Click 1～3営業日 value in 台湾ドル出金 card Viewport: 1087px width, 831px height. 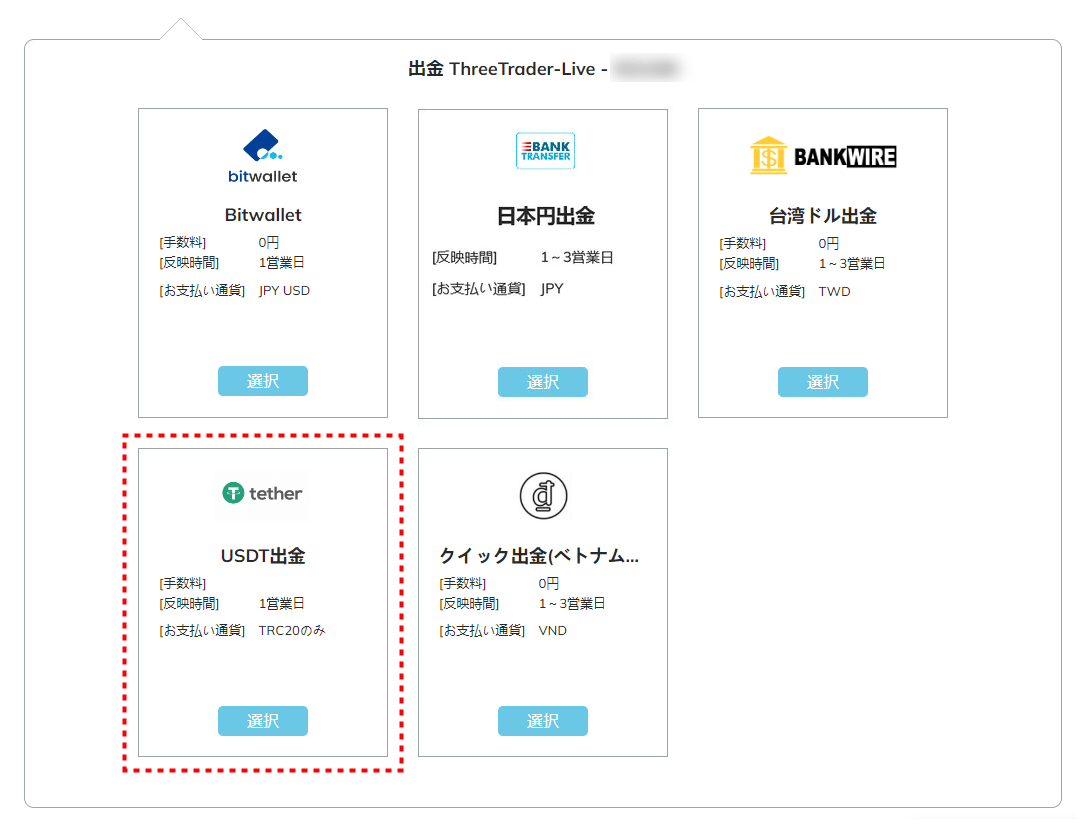point(852,263)
